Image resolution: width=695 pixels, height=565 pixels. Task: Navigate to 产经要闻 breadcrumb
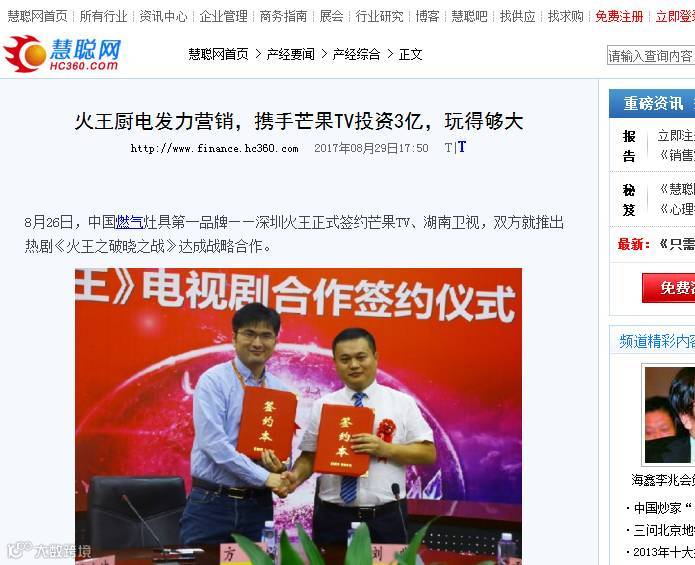(x=290, y=54)
